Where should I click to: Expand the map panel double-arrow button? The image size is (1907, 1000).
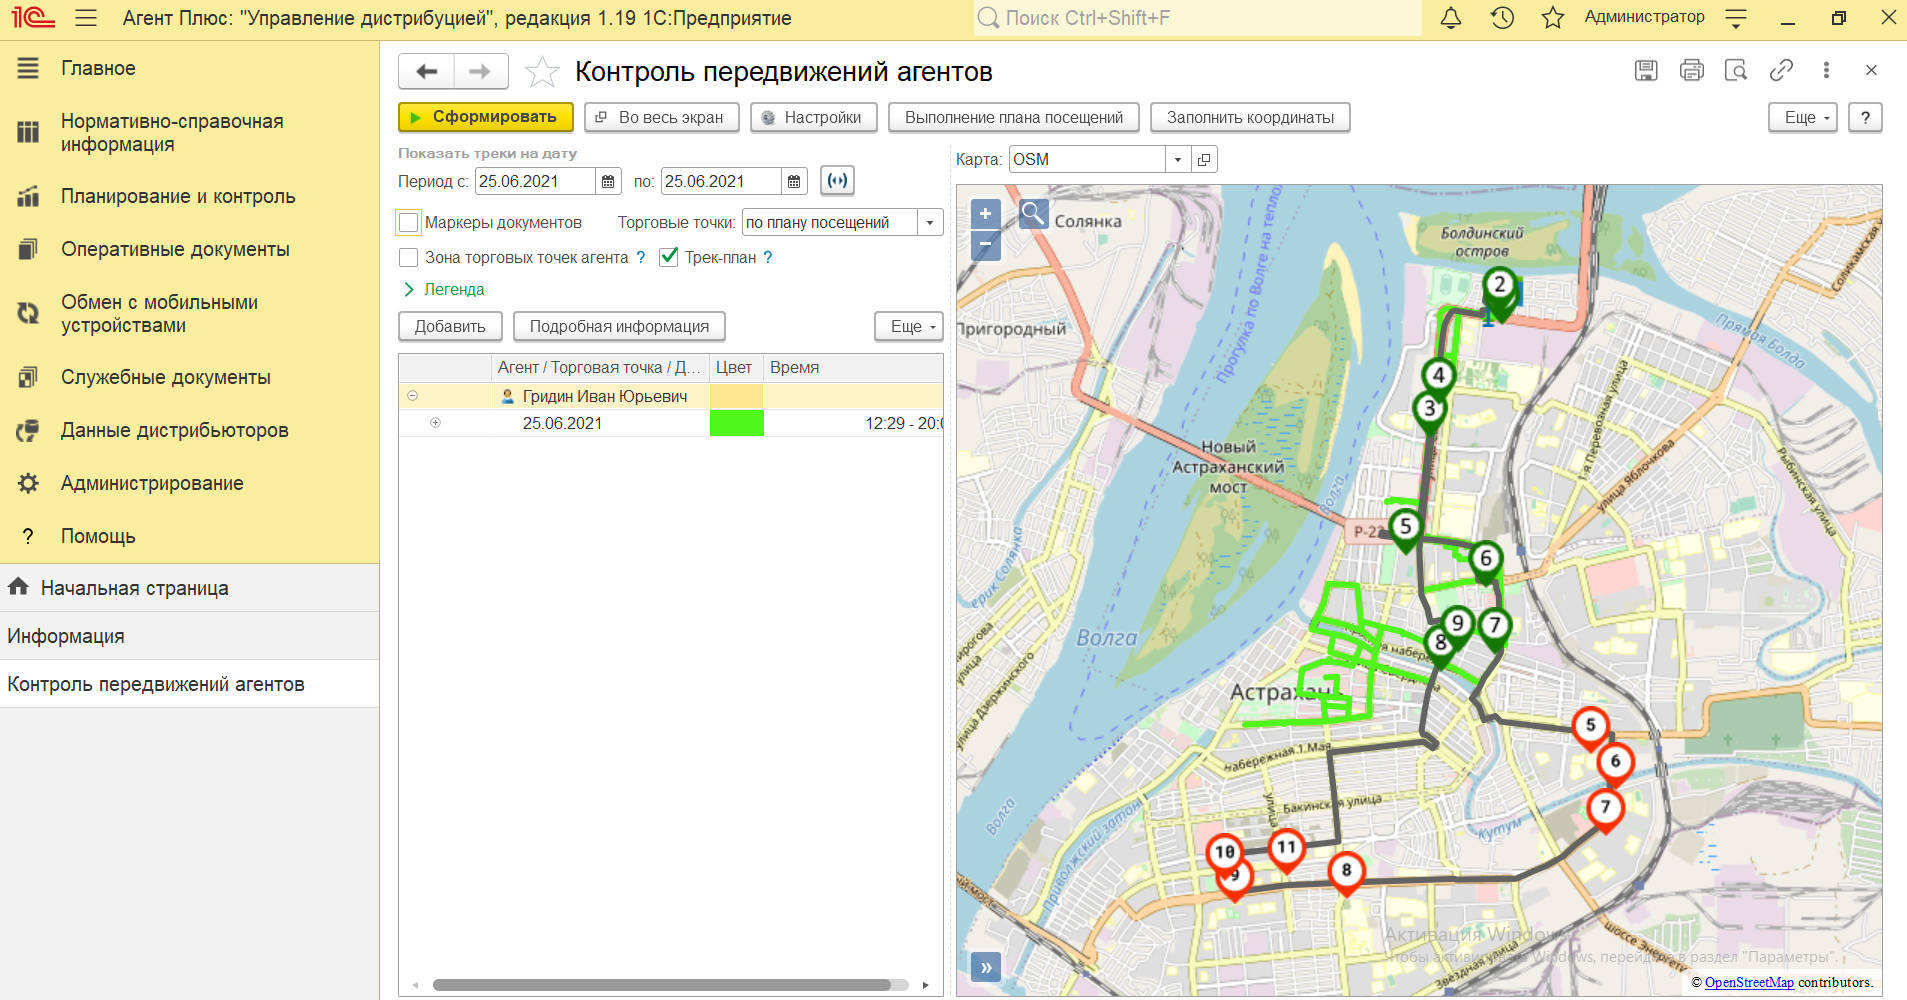[x=986, y=967]
